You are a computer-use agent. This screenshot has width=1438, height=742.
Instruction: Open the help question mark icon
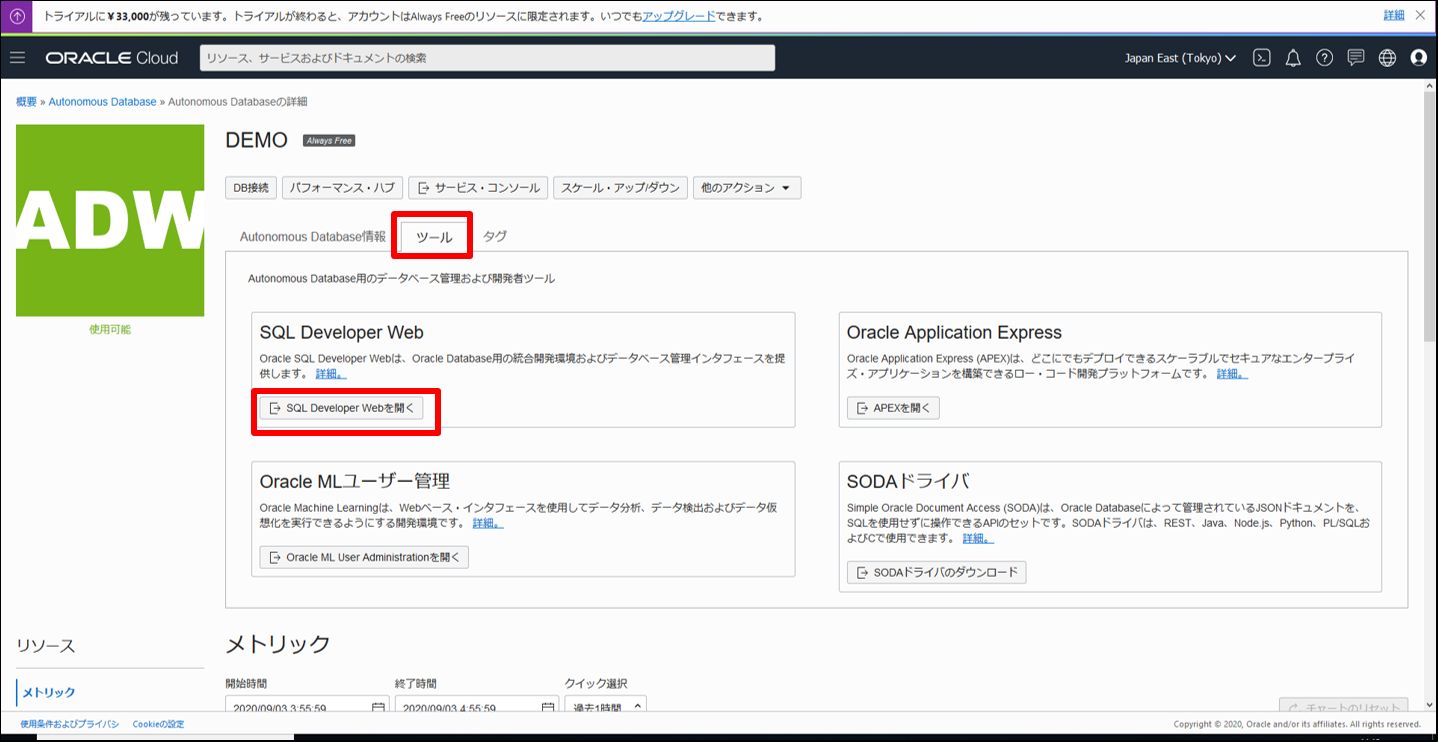1324,58
